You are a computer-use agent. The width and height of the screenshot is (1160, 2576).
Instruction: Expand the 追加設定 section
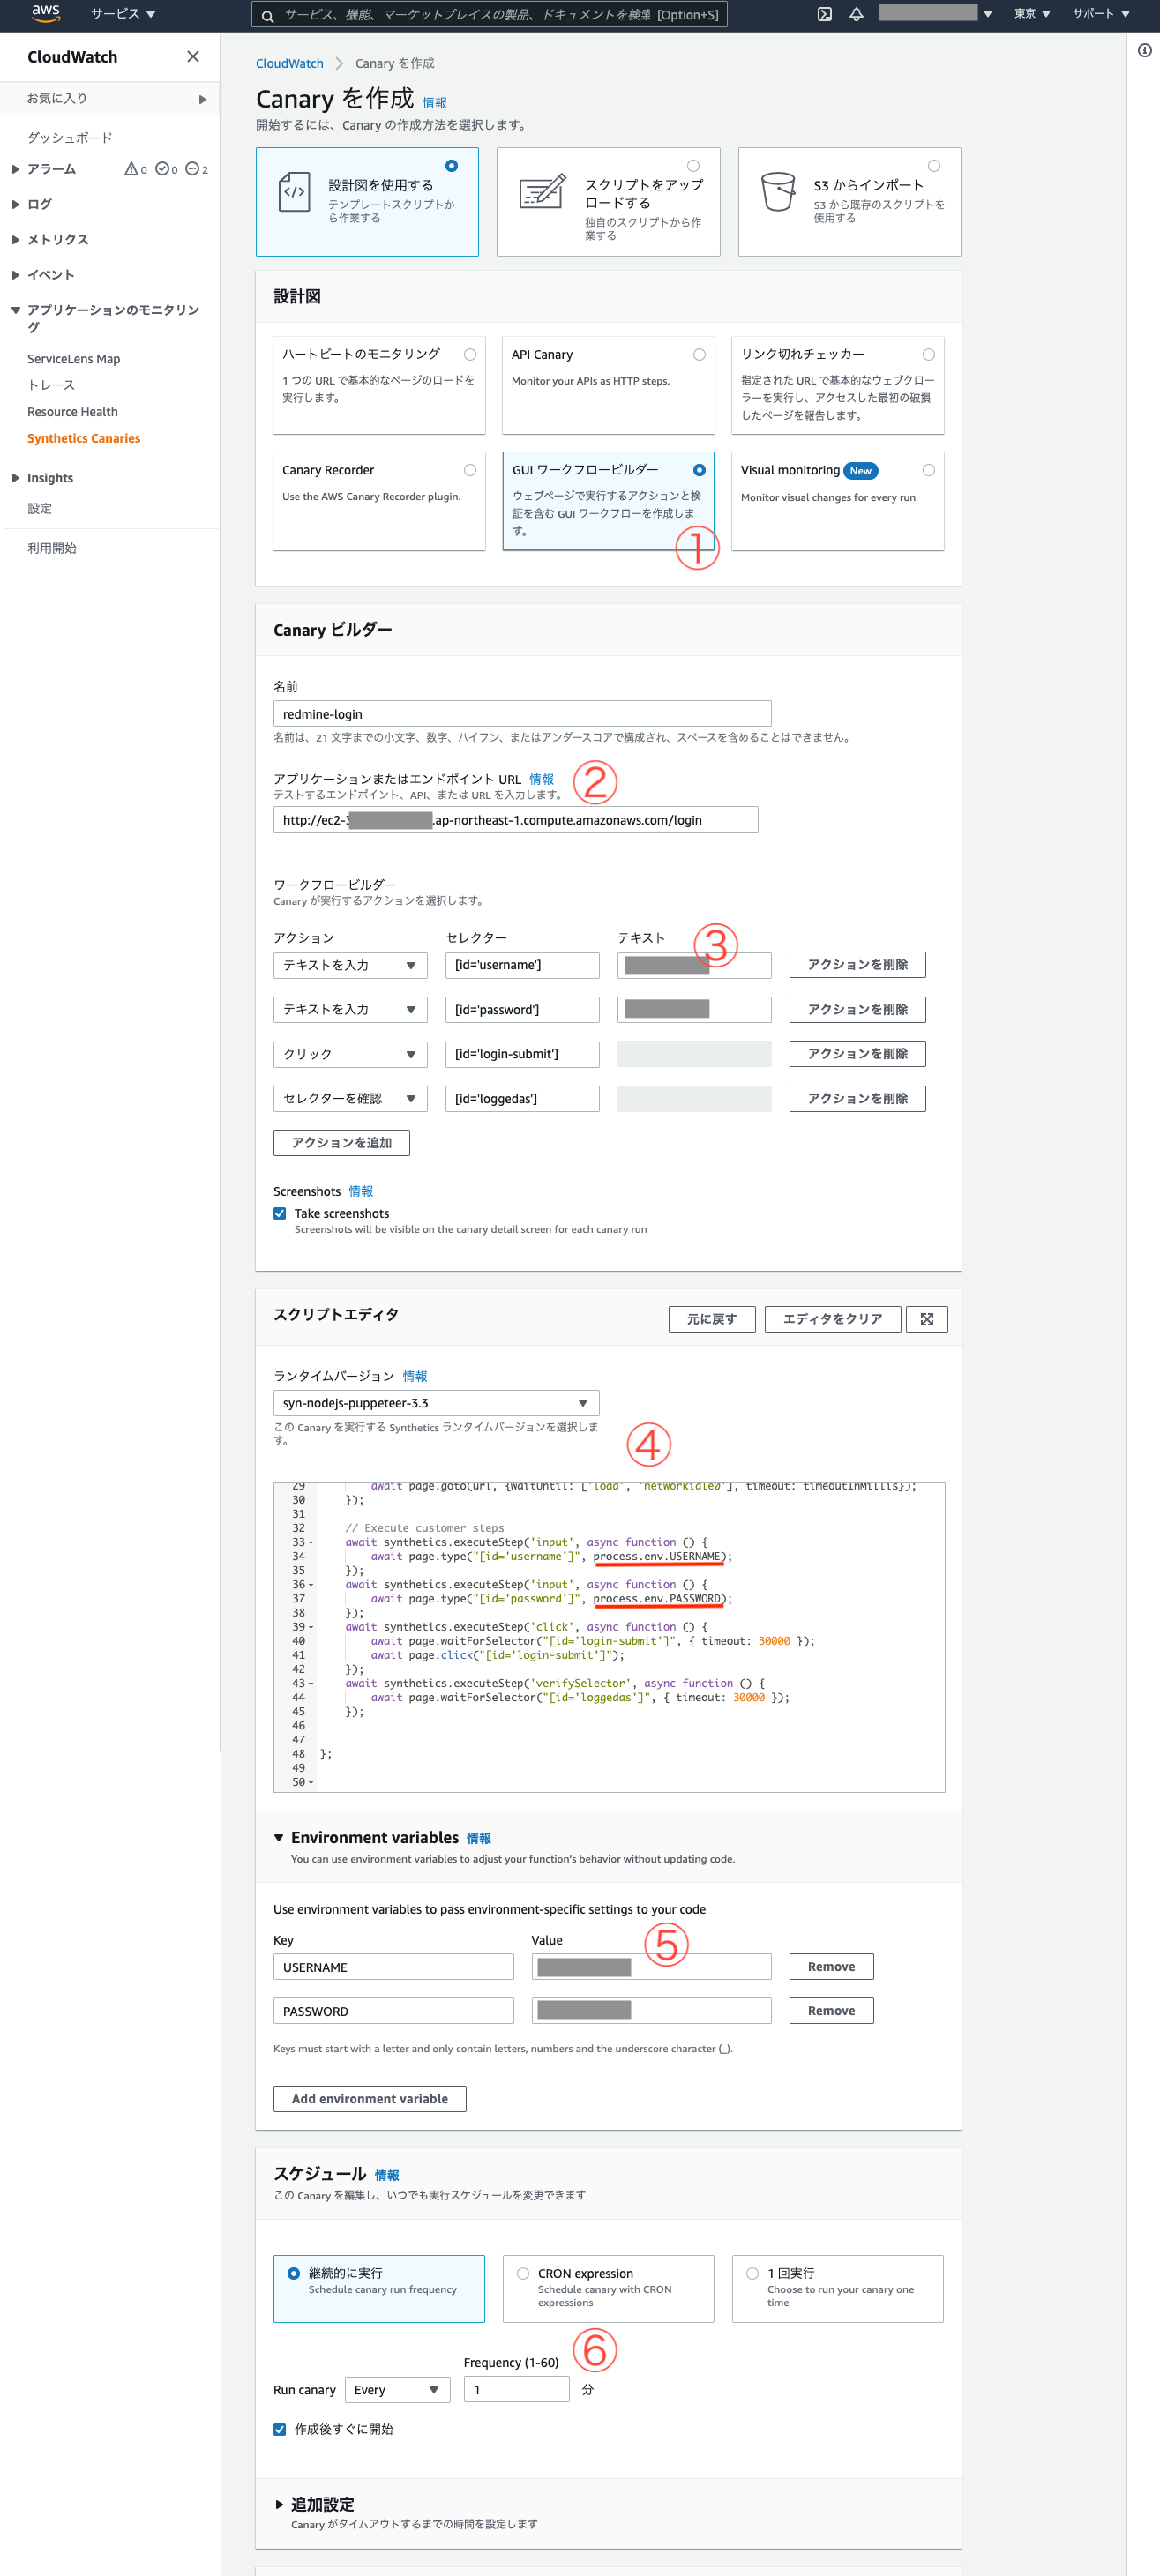pyautogui.click(x=279, y=2504)
